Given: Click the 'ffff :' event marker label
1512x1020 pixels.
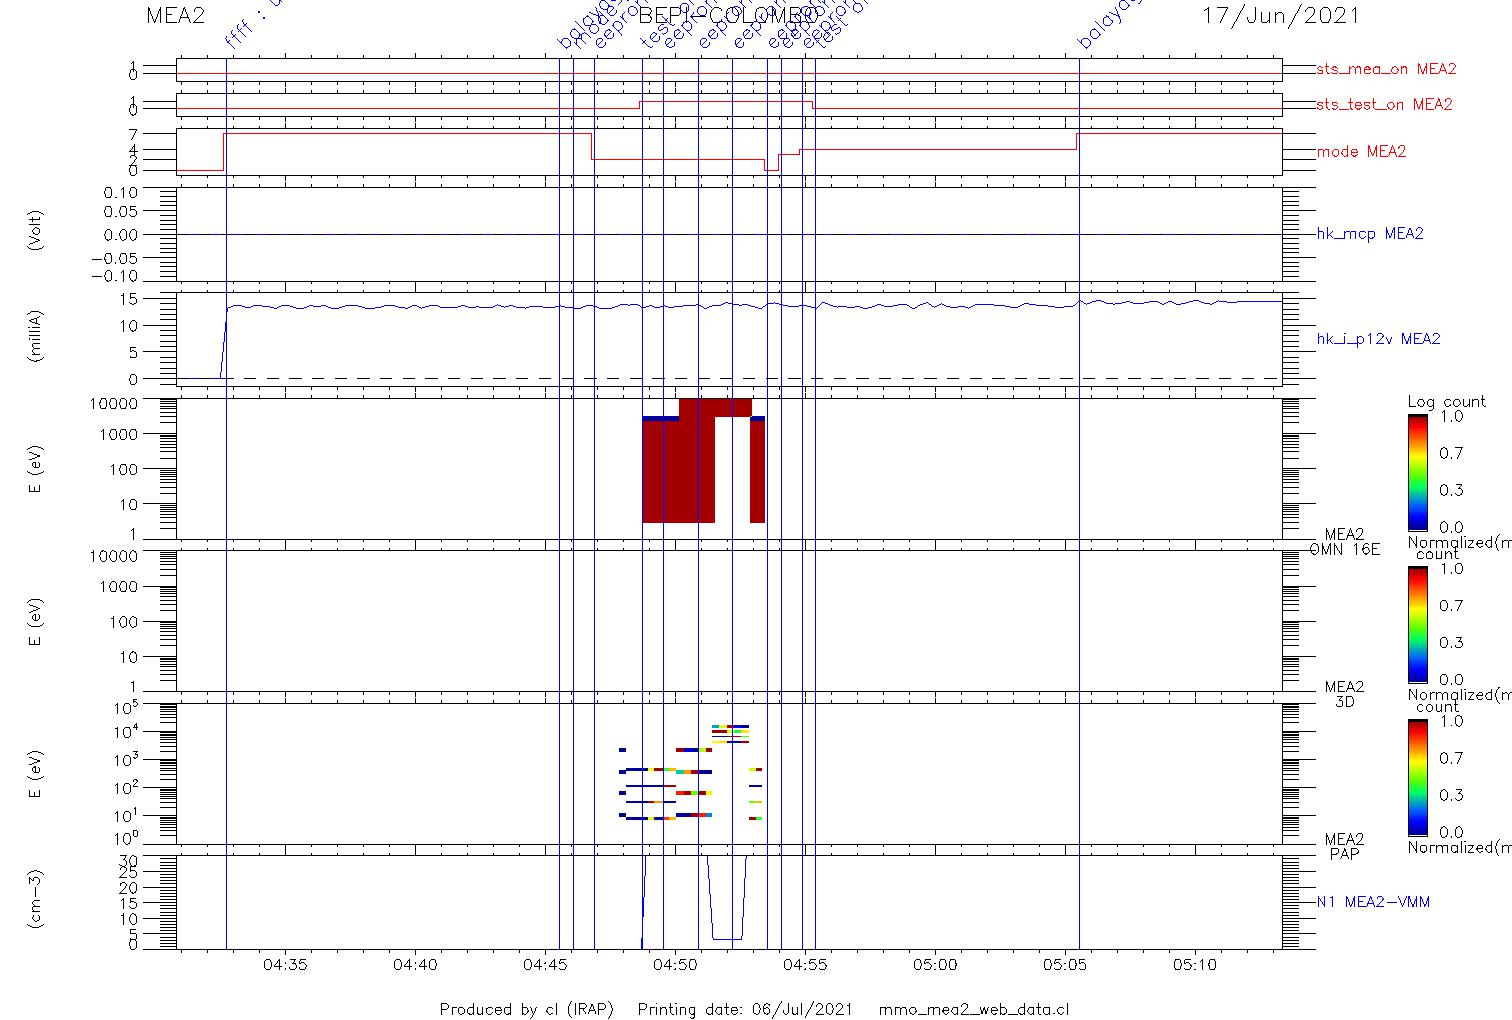Looking at the screenshot, I should tap(250, 25).
